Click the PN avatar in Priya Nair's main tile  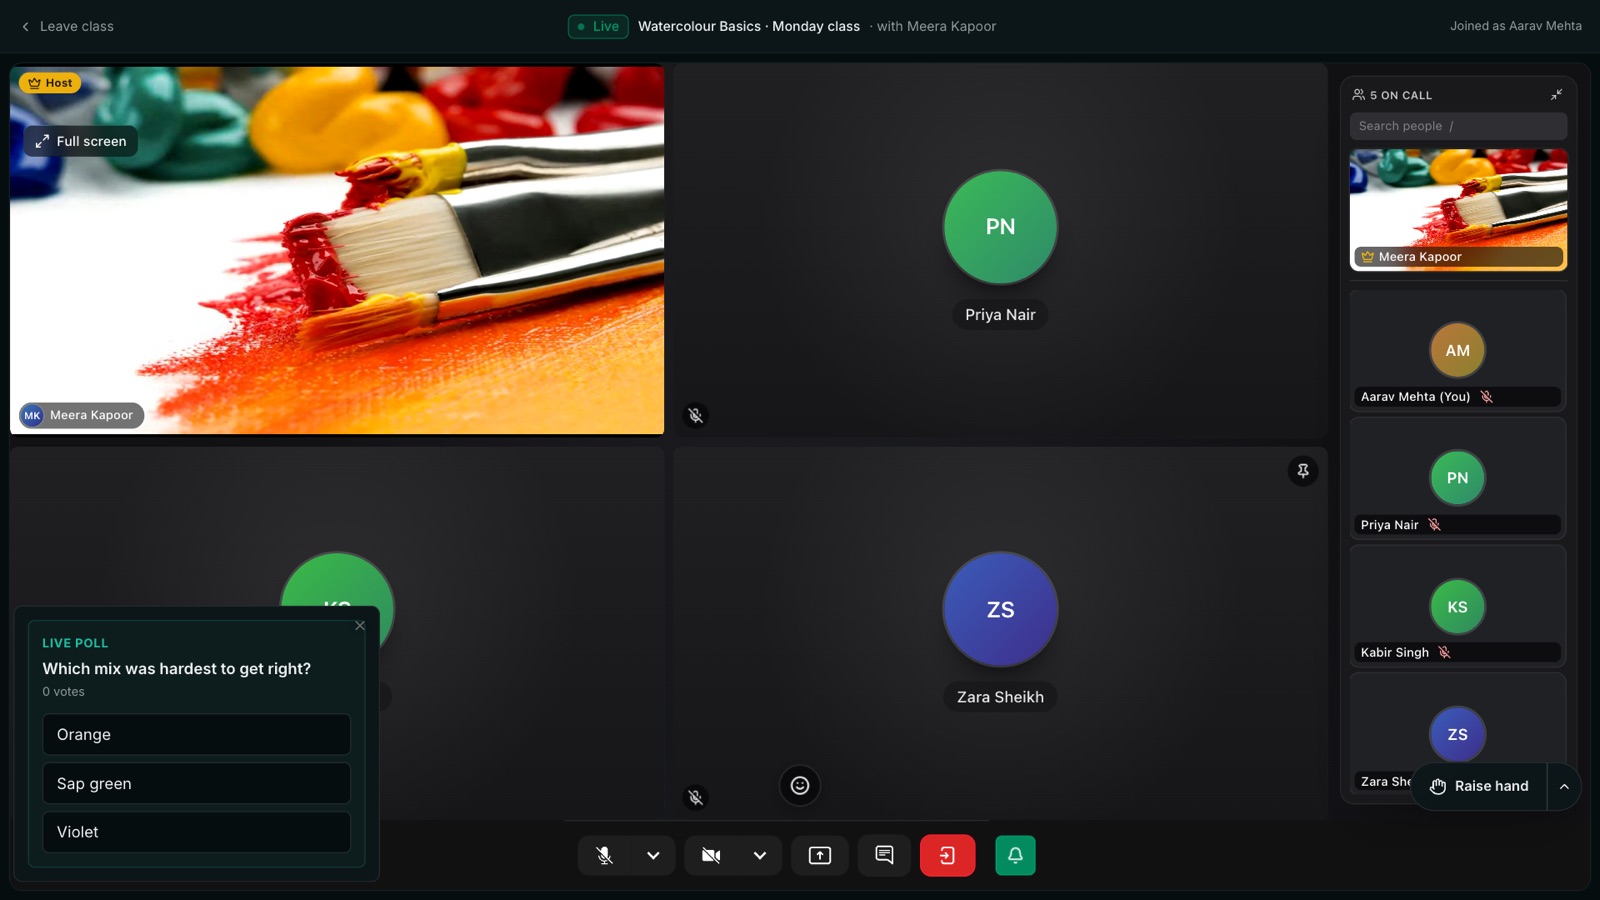tap(1000, 227)
